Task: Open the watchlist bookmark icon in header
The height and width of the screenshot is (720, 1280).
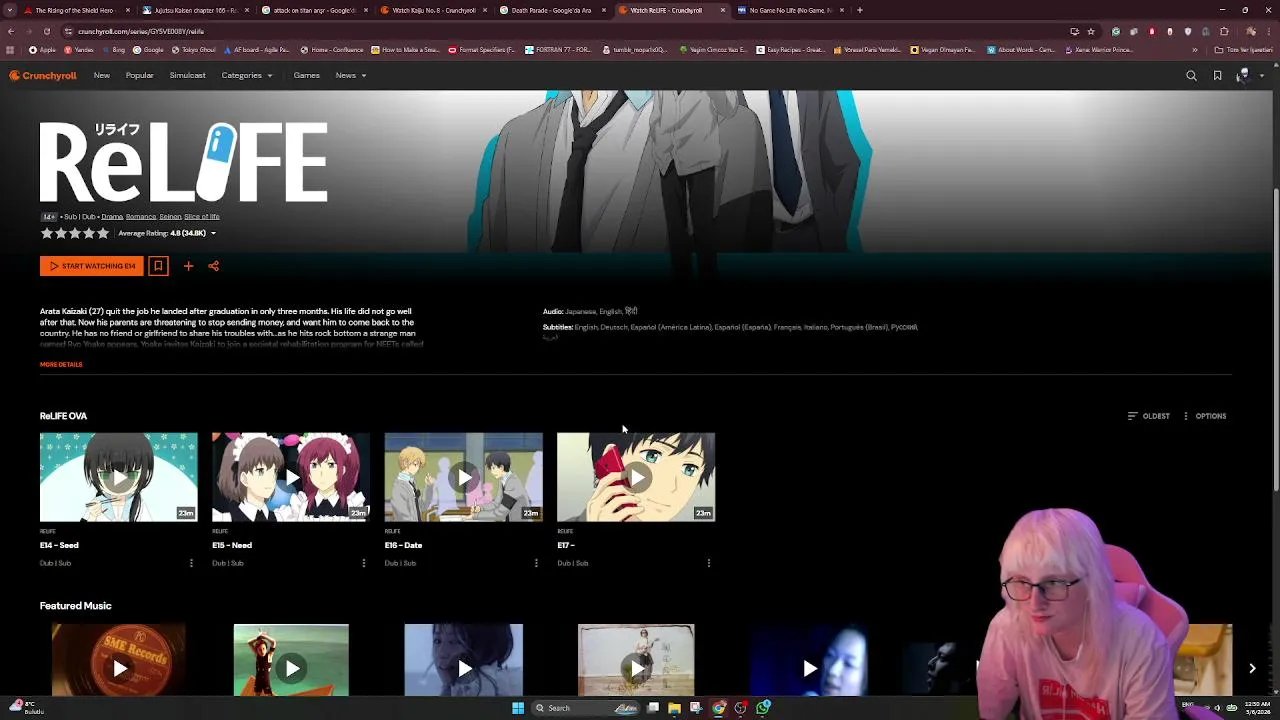Action: pos(1217,75)
